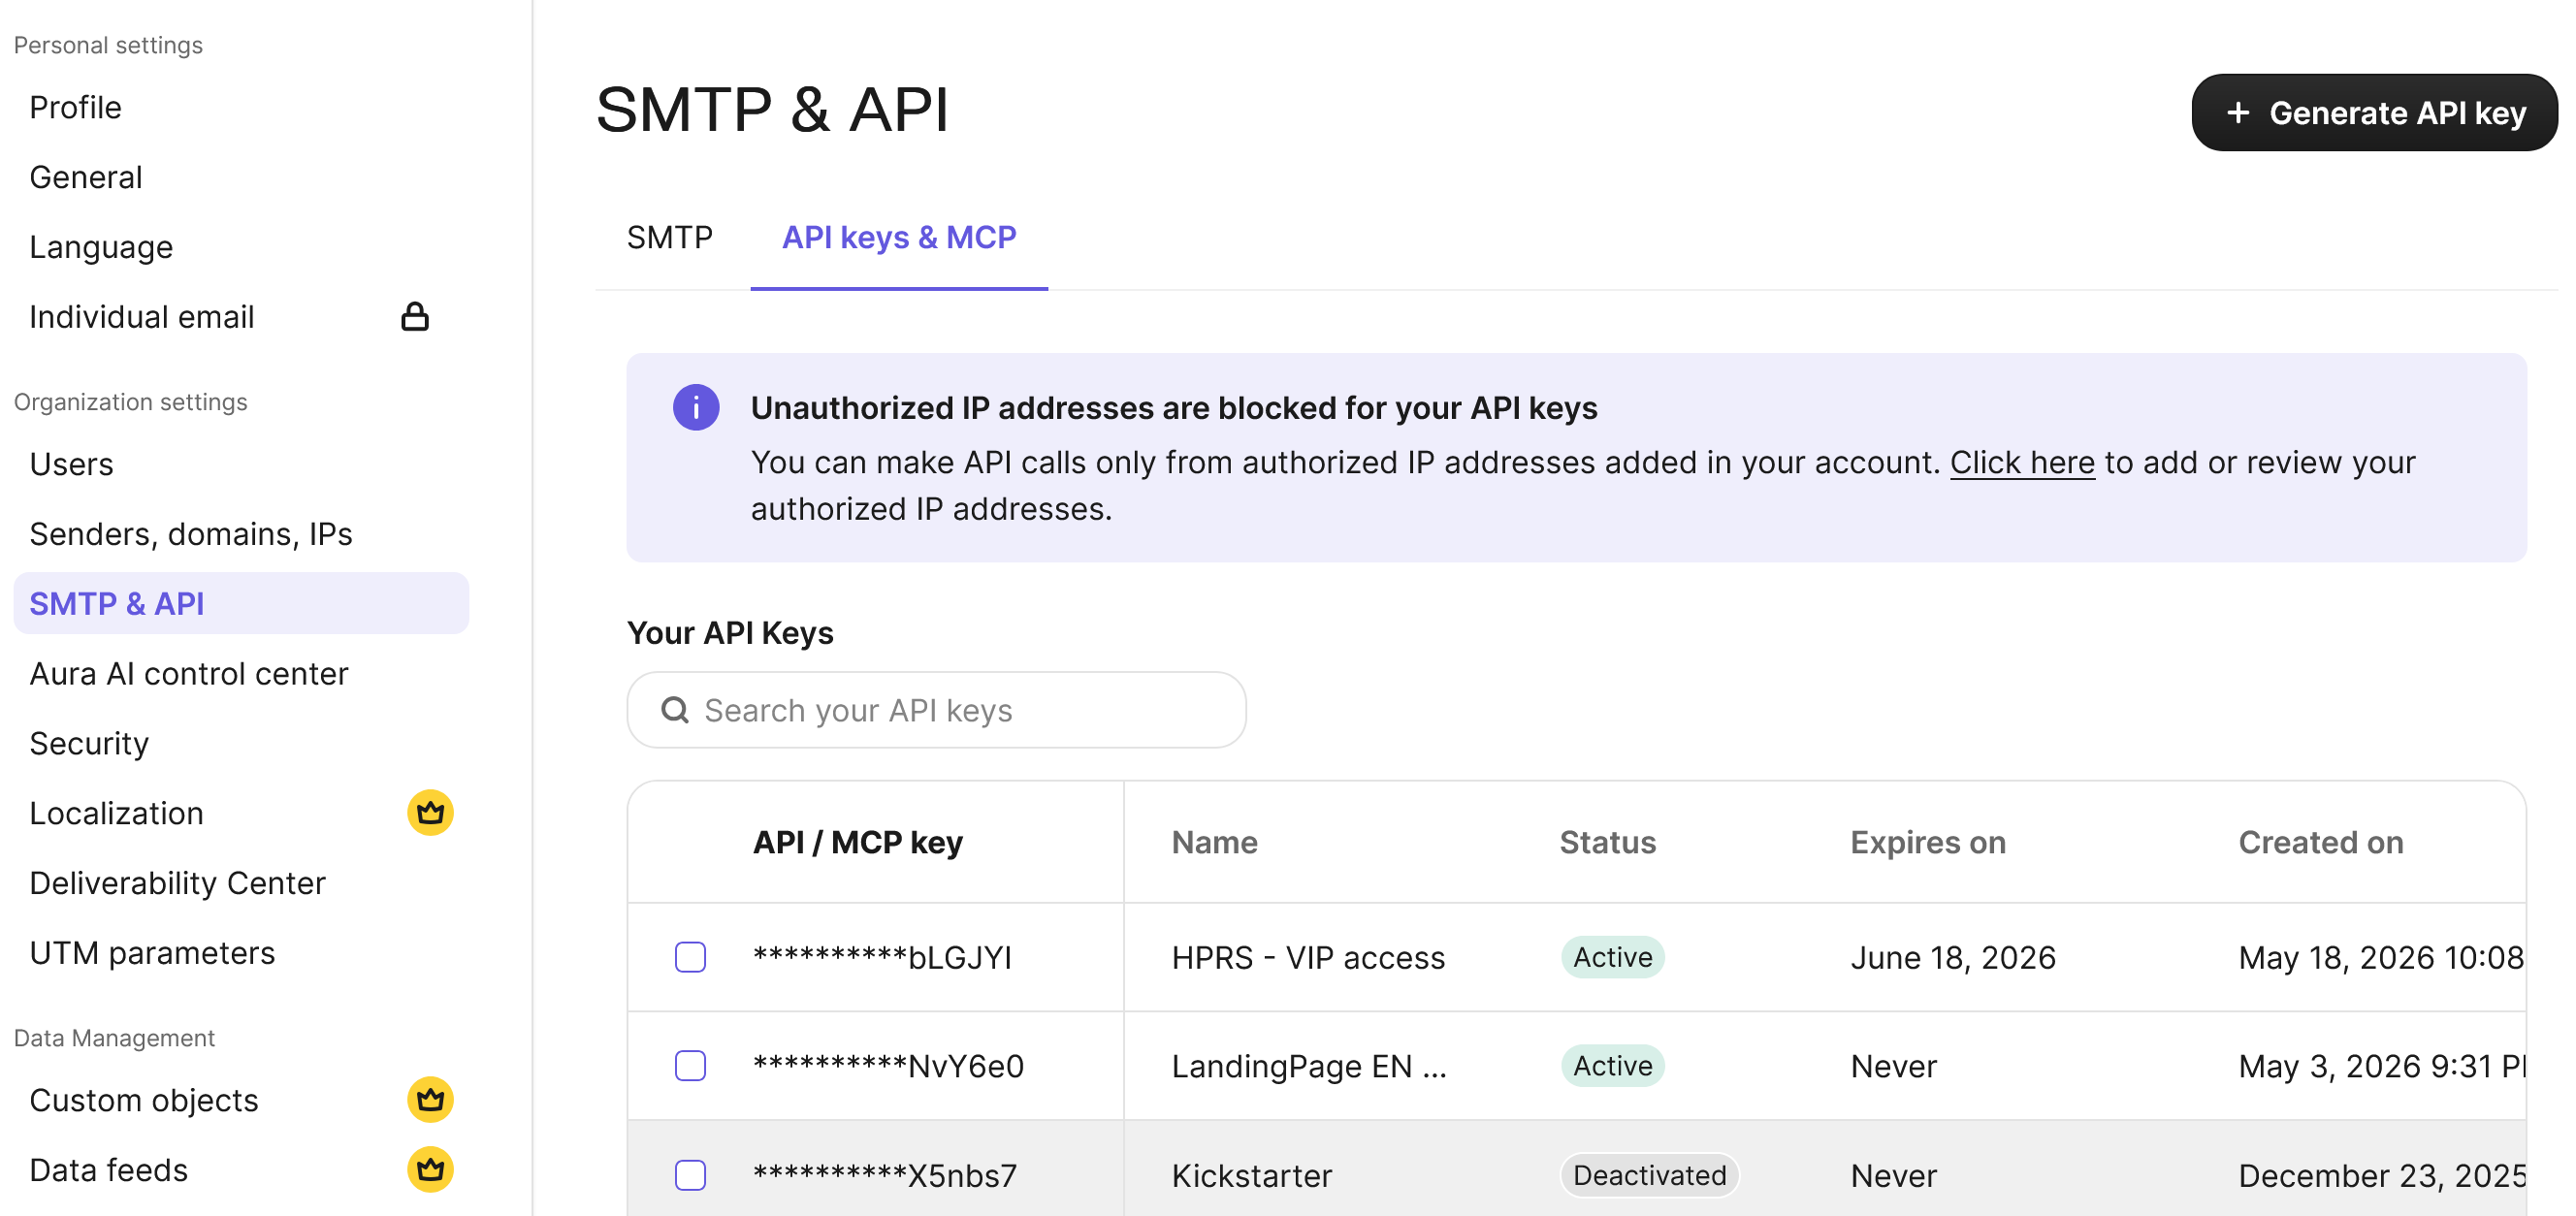Open Deliverability Center
This screenshot has width=2576, height=1216.
coord(177,883)
